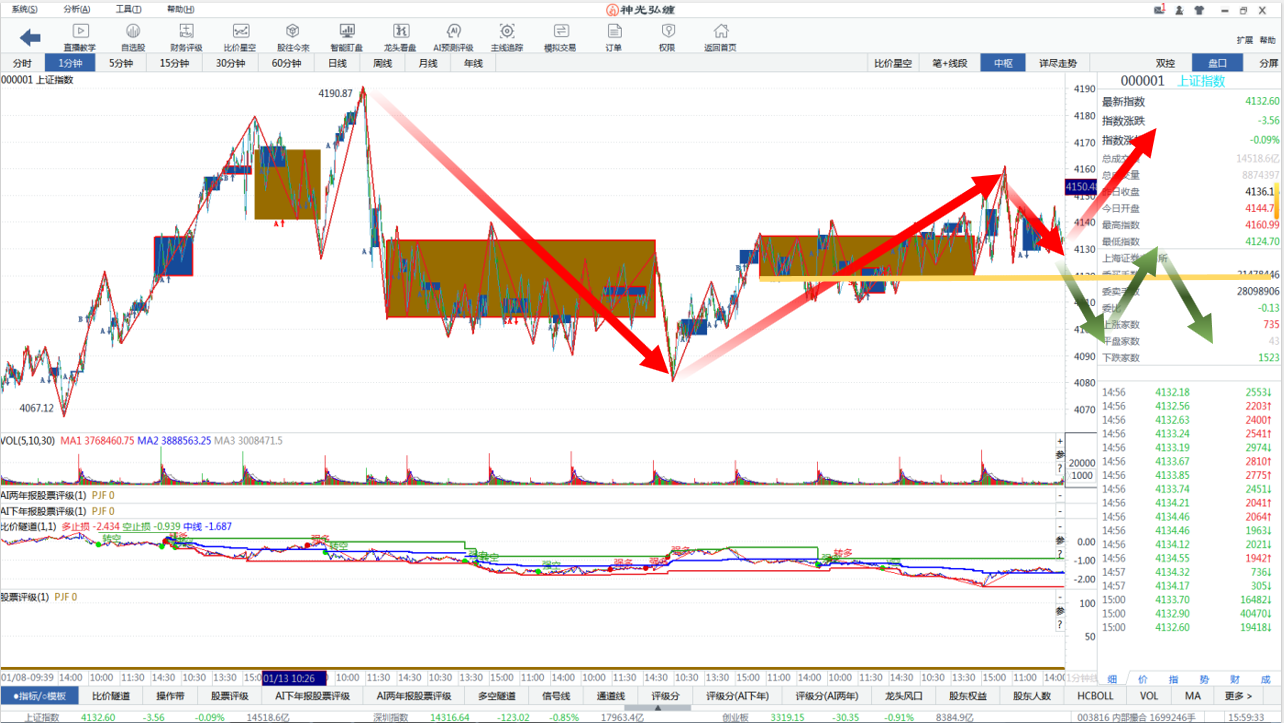This screenshot has width=1284, height=723.
Task: Expand the 指标/模板 selector
Action: pos(39,696)
